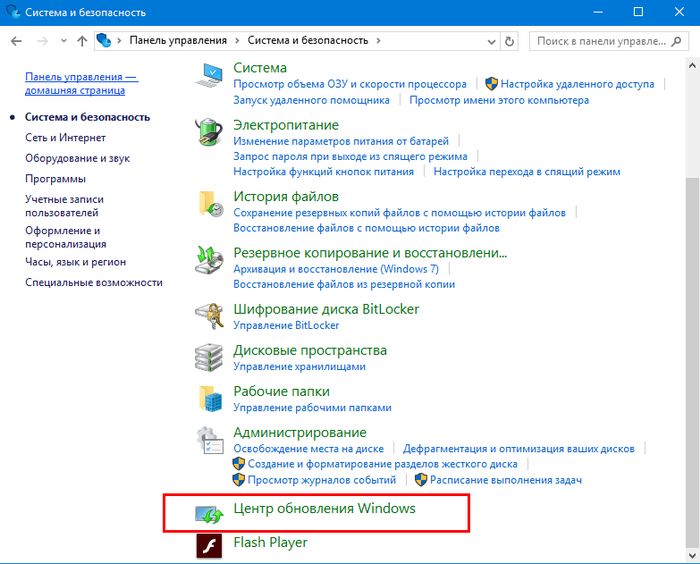The image size is (700, 564).
Task: Click the Дисковые пространства drives icon
Action: coord(210,357)
